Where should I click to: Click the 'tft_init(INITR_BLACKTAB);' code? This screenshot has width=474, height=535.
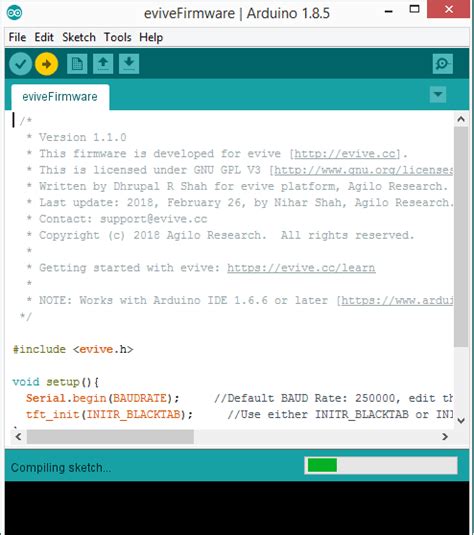pyautogui.click(x=110, y=415)
